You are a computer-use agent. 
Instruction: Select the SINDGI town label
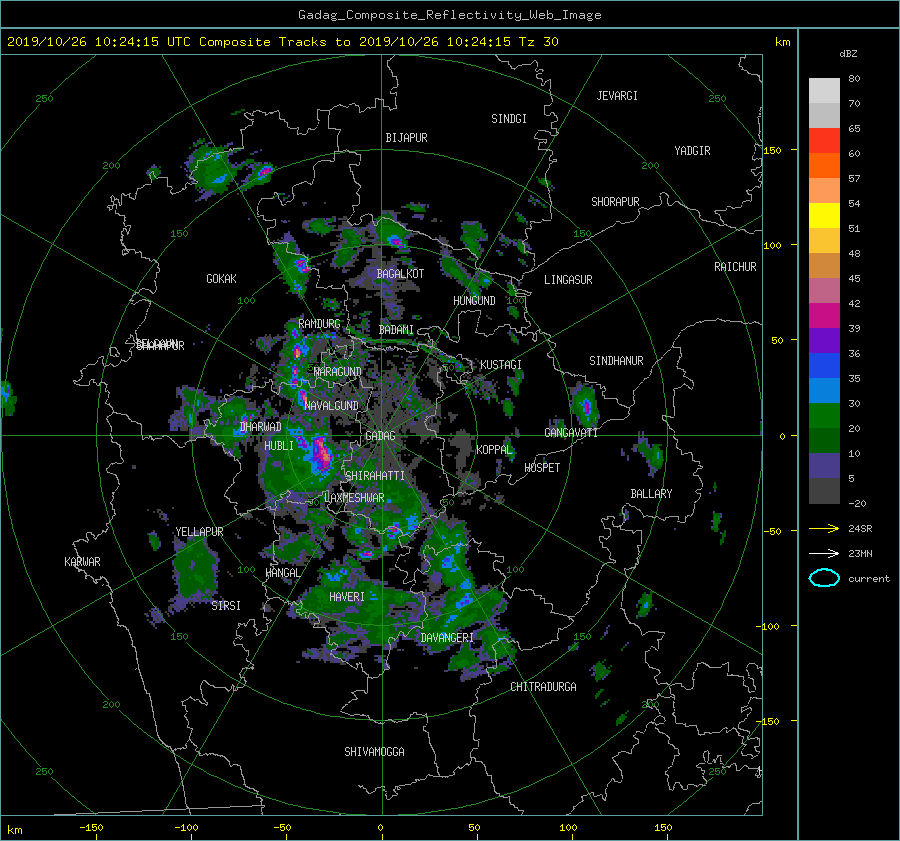click(x=509, y=119)
